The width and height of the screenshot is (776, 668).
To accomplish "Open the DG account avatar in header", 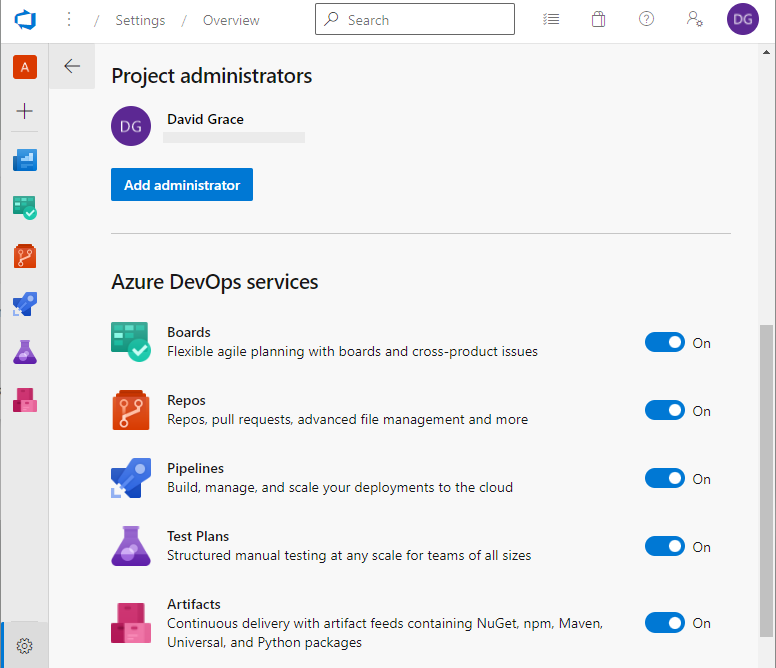I will pyautogui.click(x=742, y=19).
